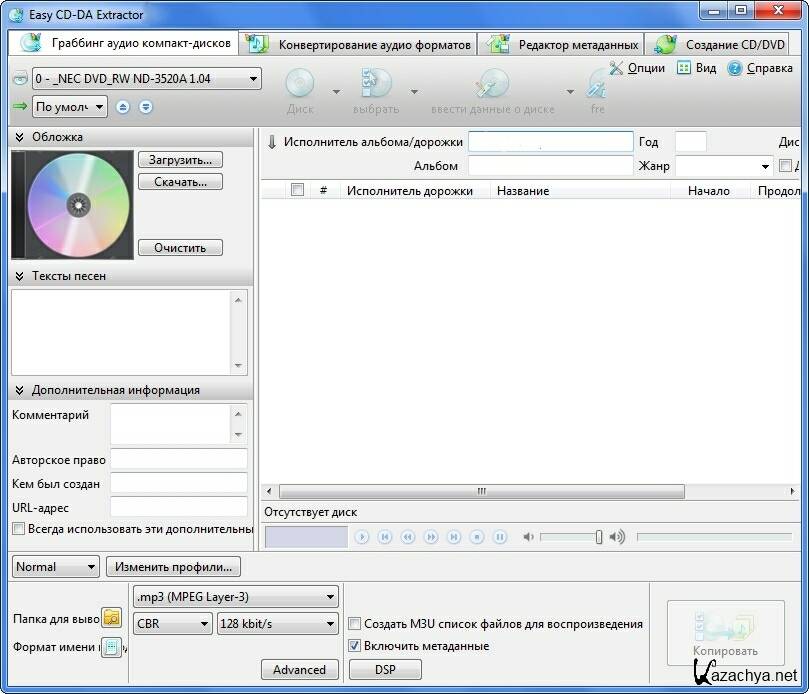Image resolution: width=809 pixels, height=694 pixels.
Task: Open the .mp3 (MPEG Layer-3) format dropdown
Action: click(x=236, y=598)
